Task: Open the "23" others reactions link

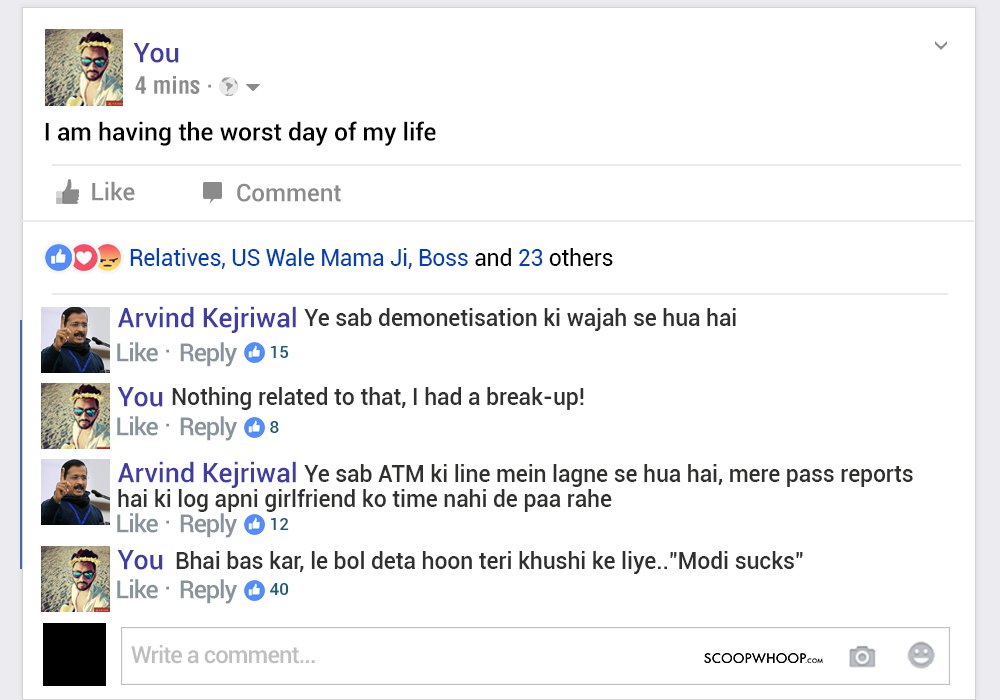Action: pos(530,258)
